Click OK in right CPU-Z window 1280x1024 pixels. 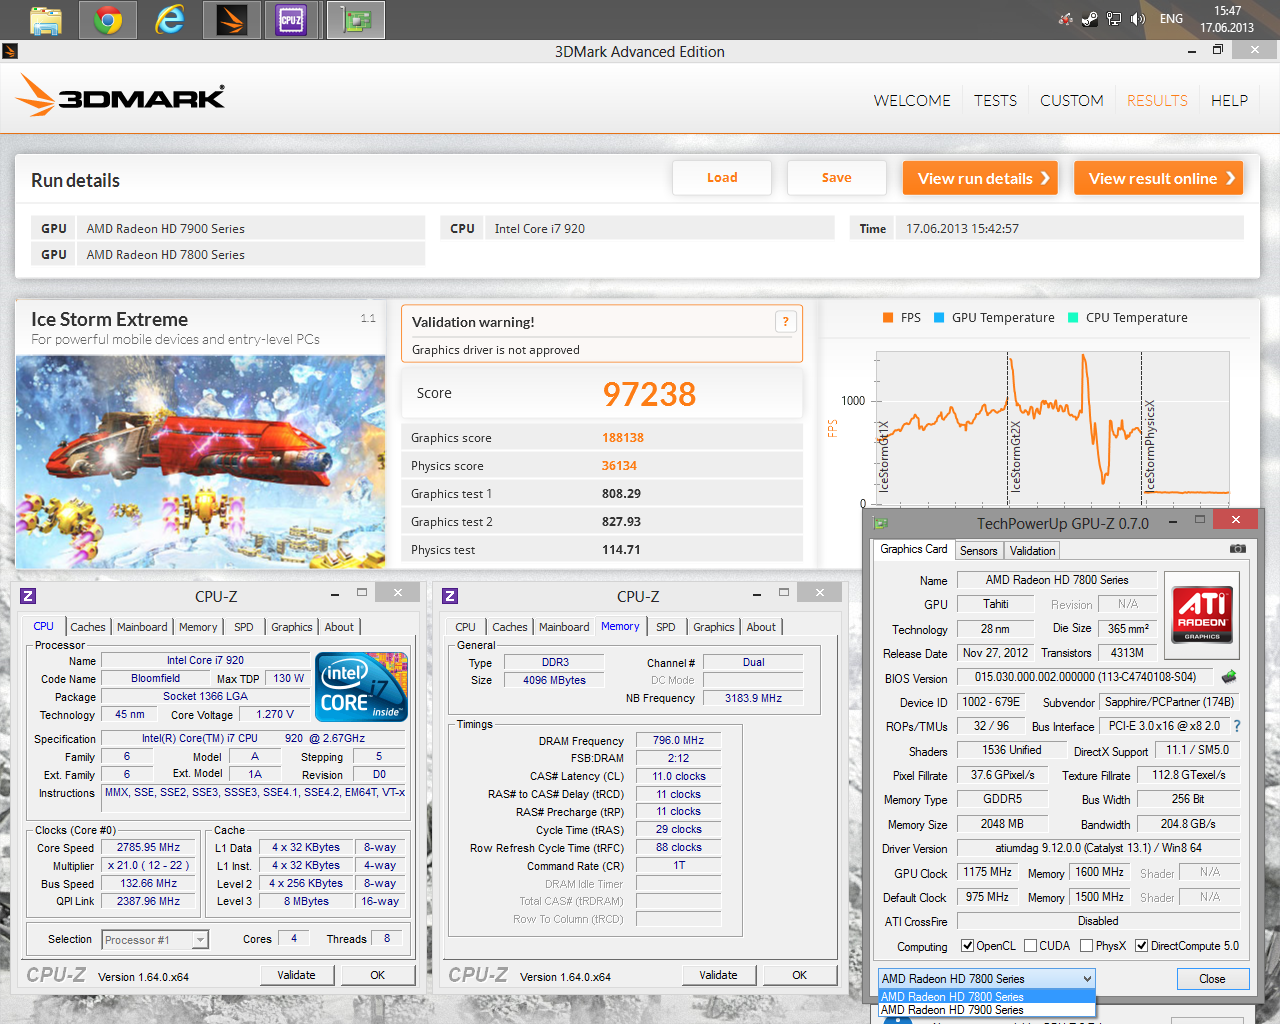point(799,975)
